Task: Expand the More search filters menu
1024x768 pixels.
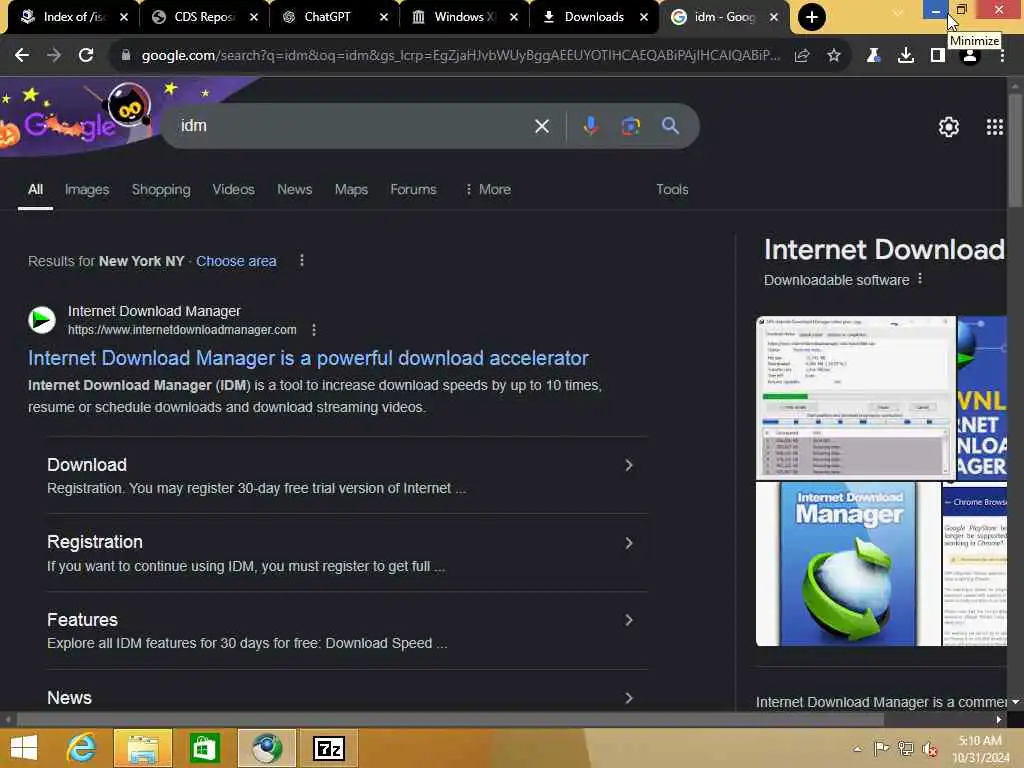Action: tap(487, 189)
